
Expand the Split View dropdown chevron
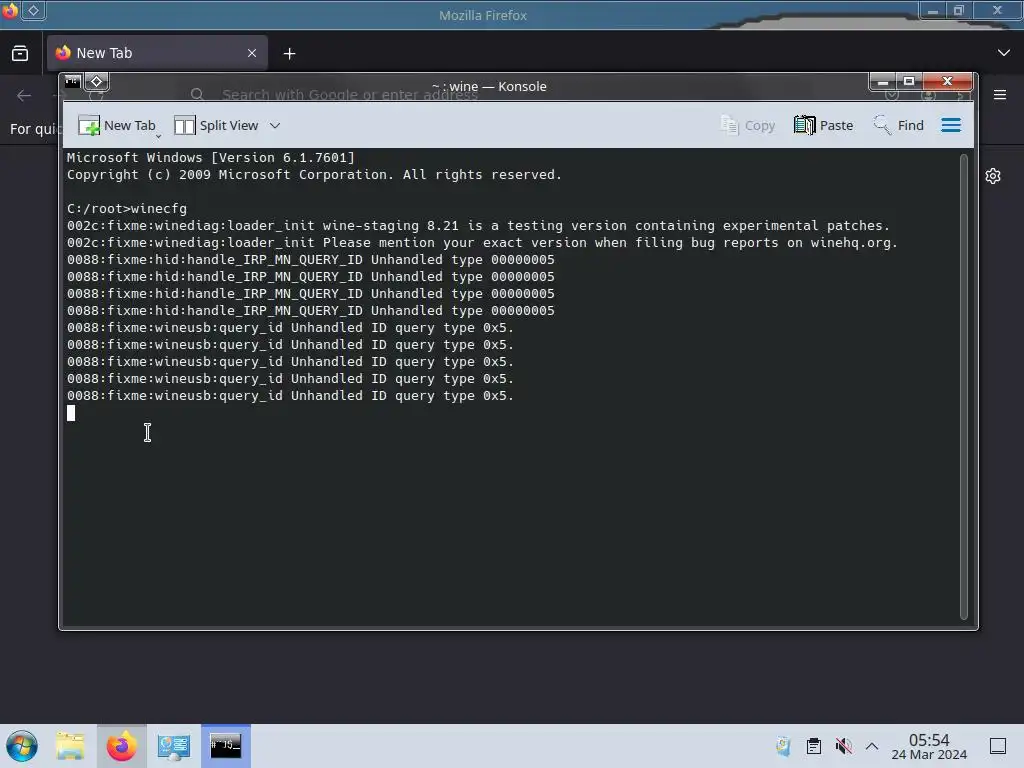tap(275, 125)
